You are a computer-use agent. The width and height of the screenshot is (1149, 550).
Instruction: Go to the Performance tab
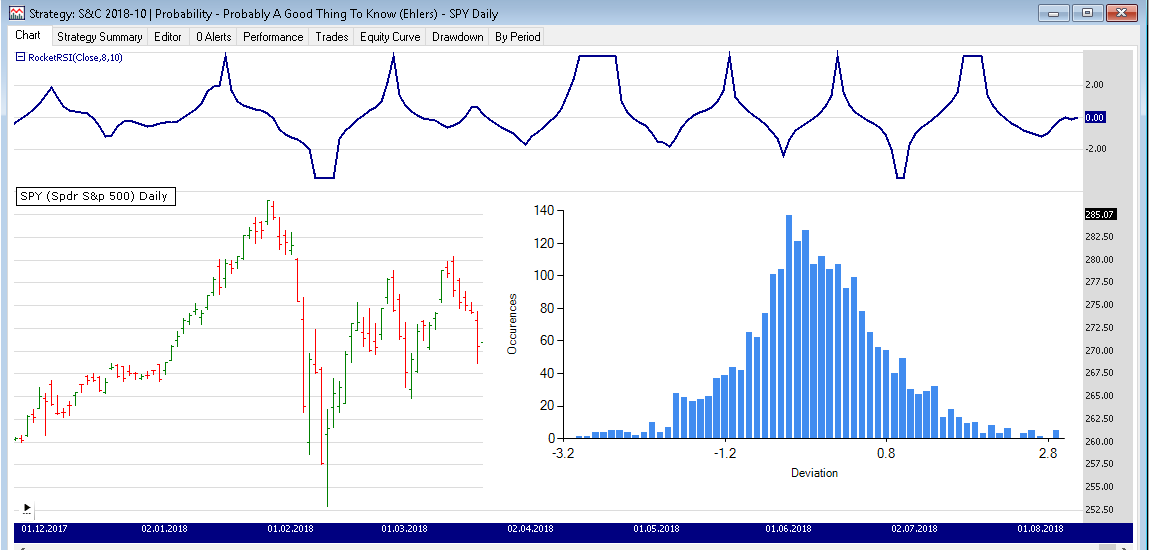coord(273,37)
